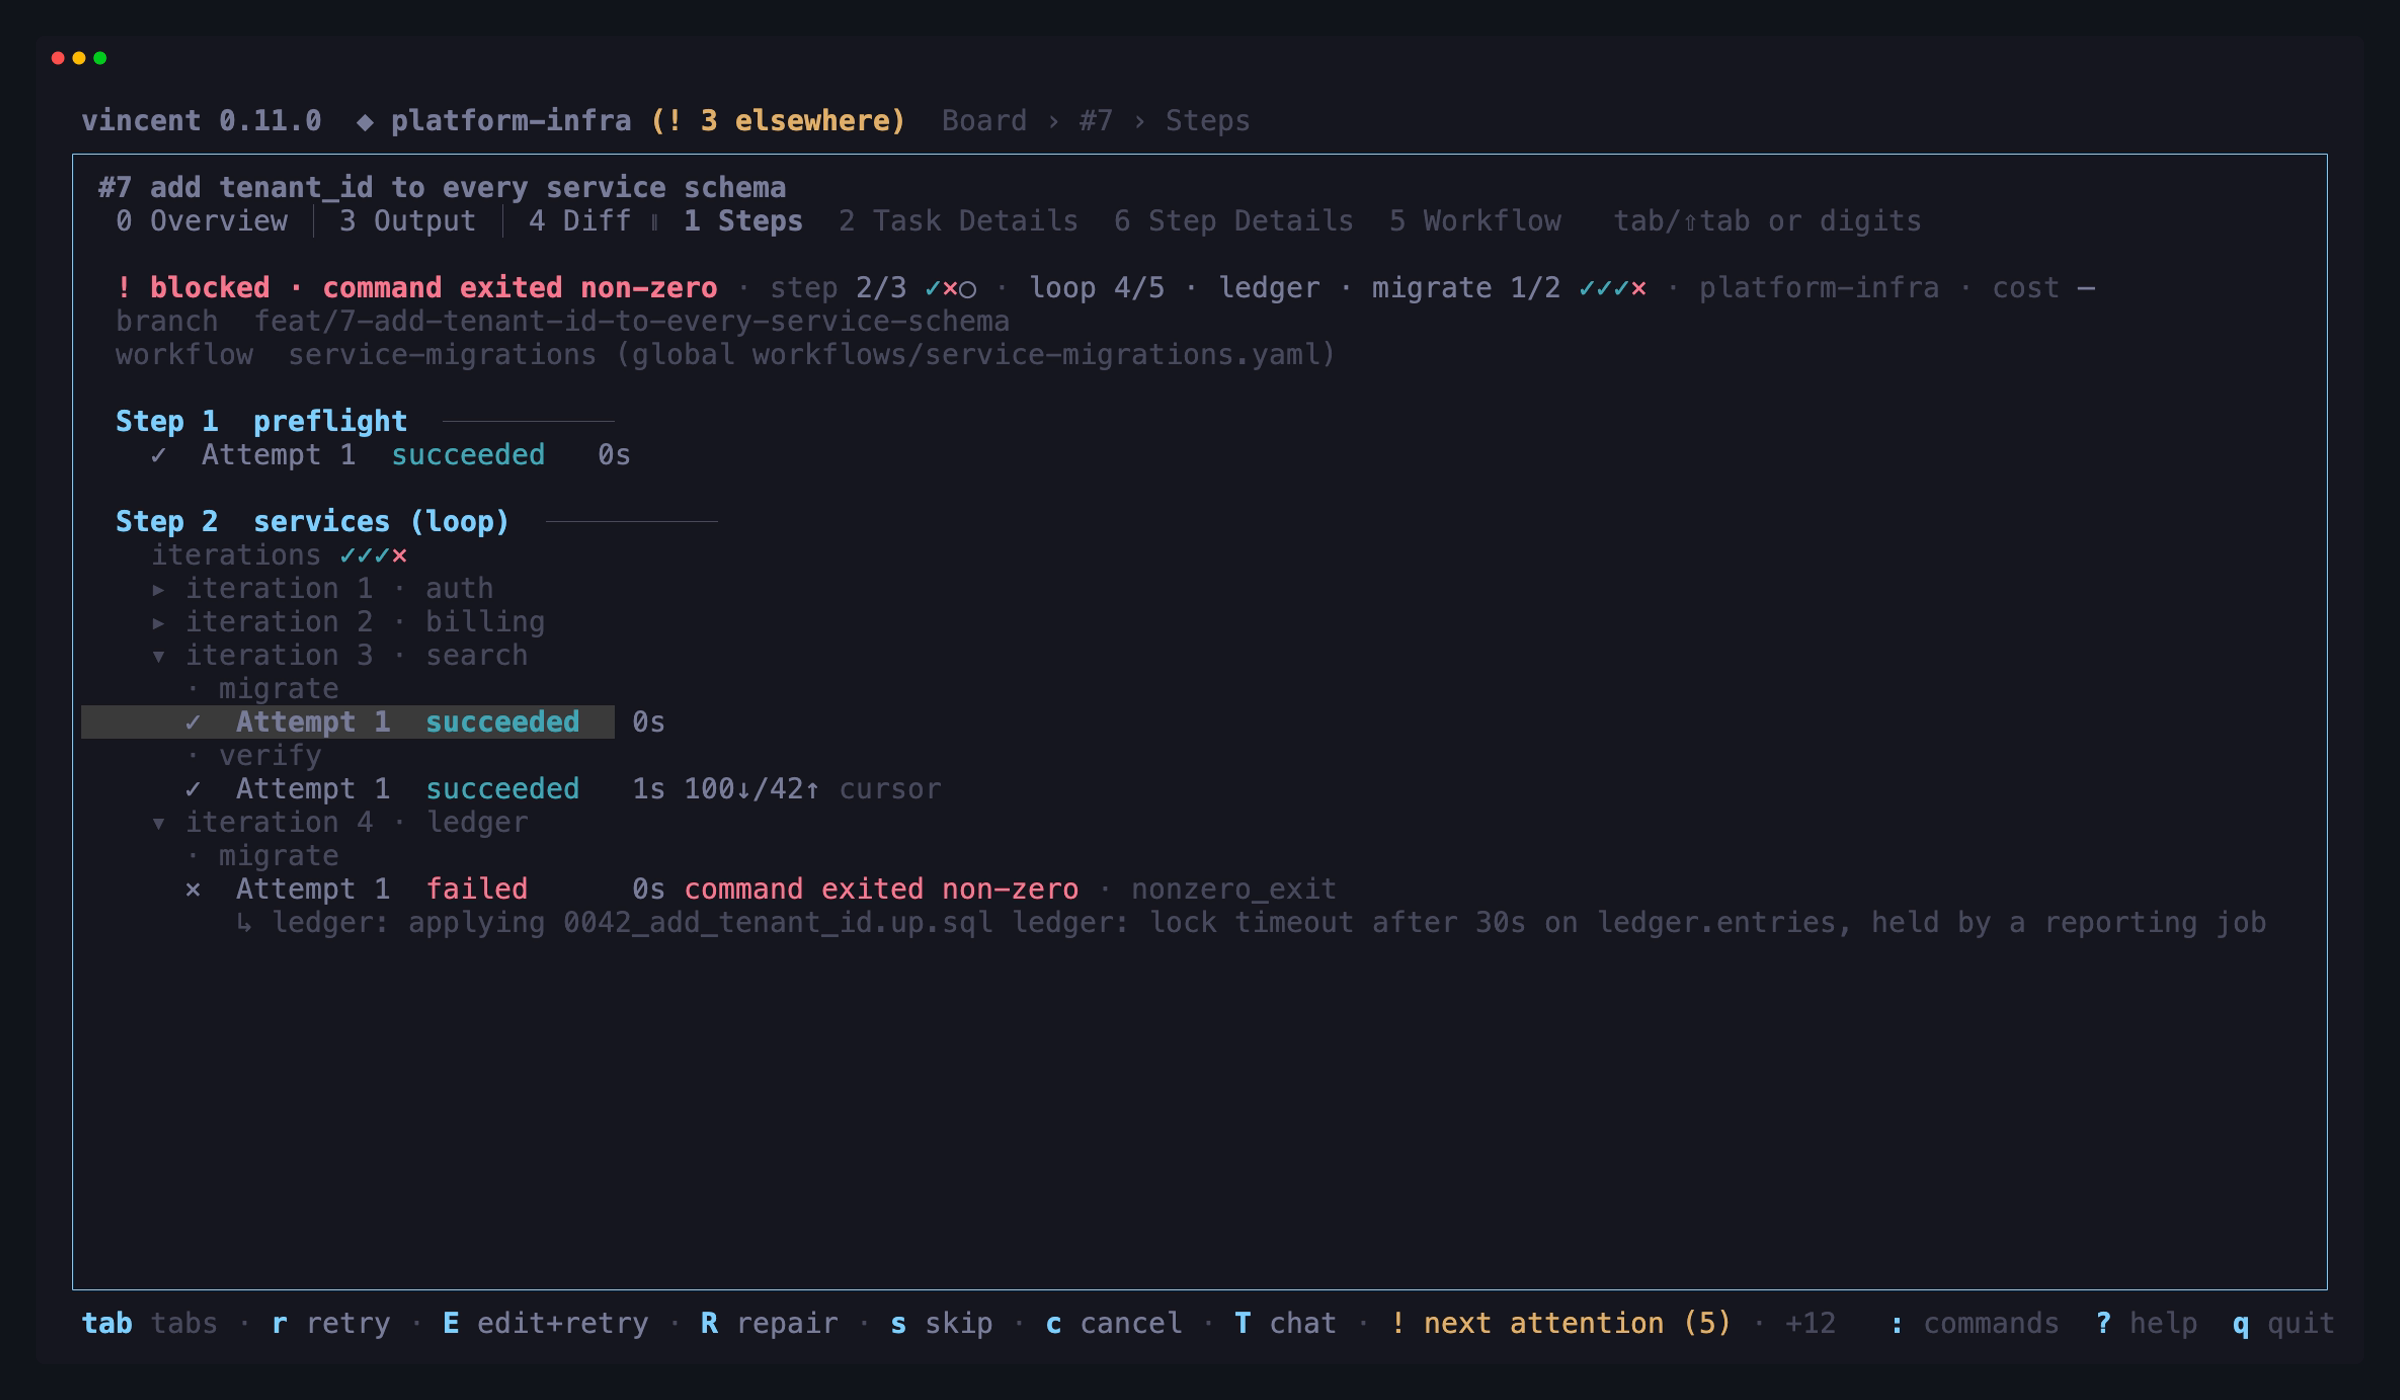The width and height of the screenshot is (2400, 1400).
Task: Click the 'E edit+retry' shortcut
Action: 545,1323
